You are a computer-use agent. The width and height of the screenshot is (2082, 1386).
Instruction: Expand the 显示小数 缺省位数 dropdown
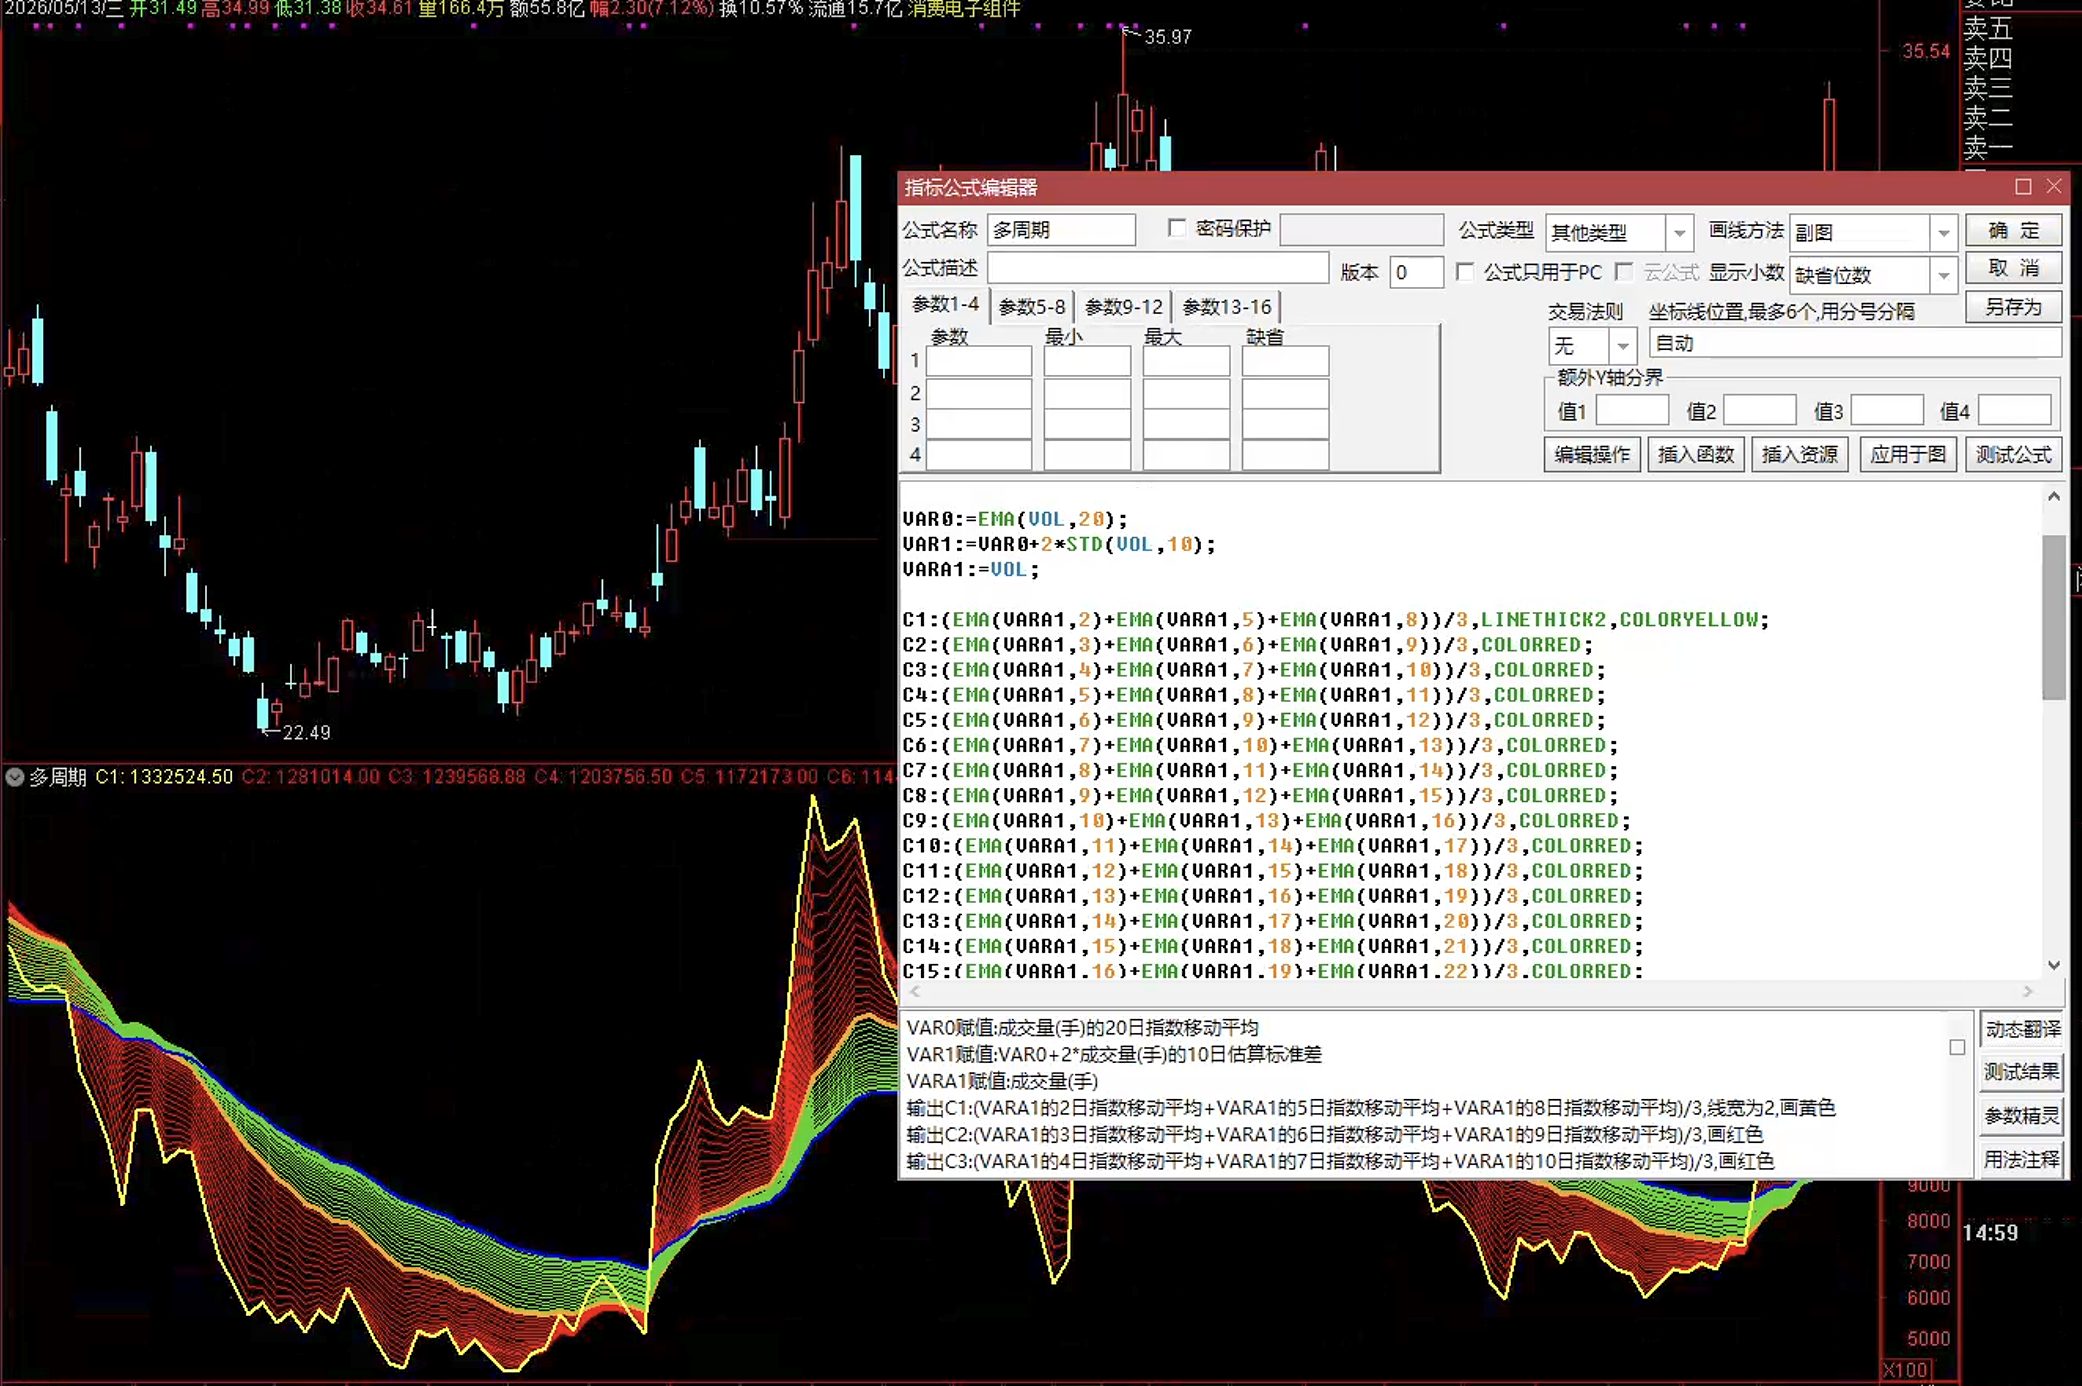tap(1943, 275)
